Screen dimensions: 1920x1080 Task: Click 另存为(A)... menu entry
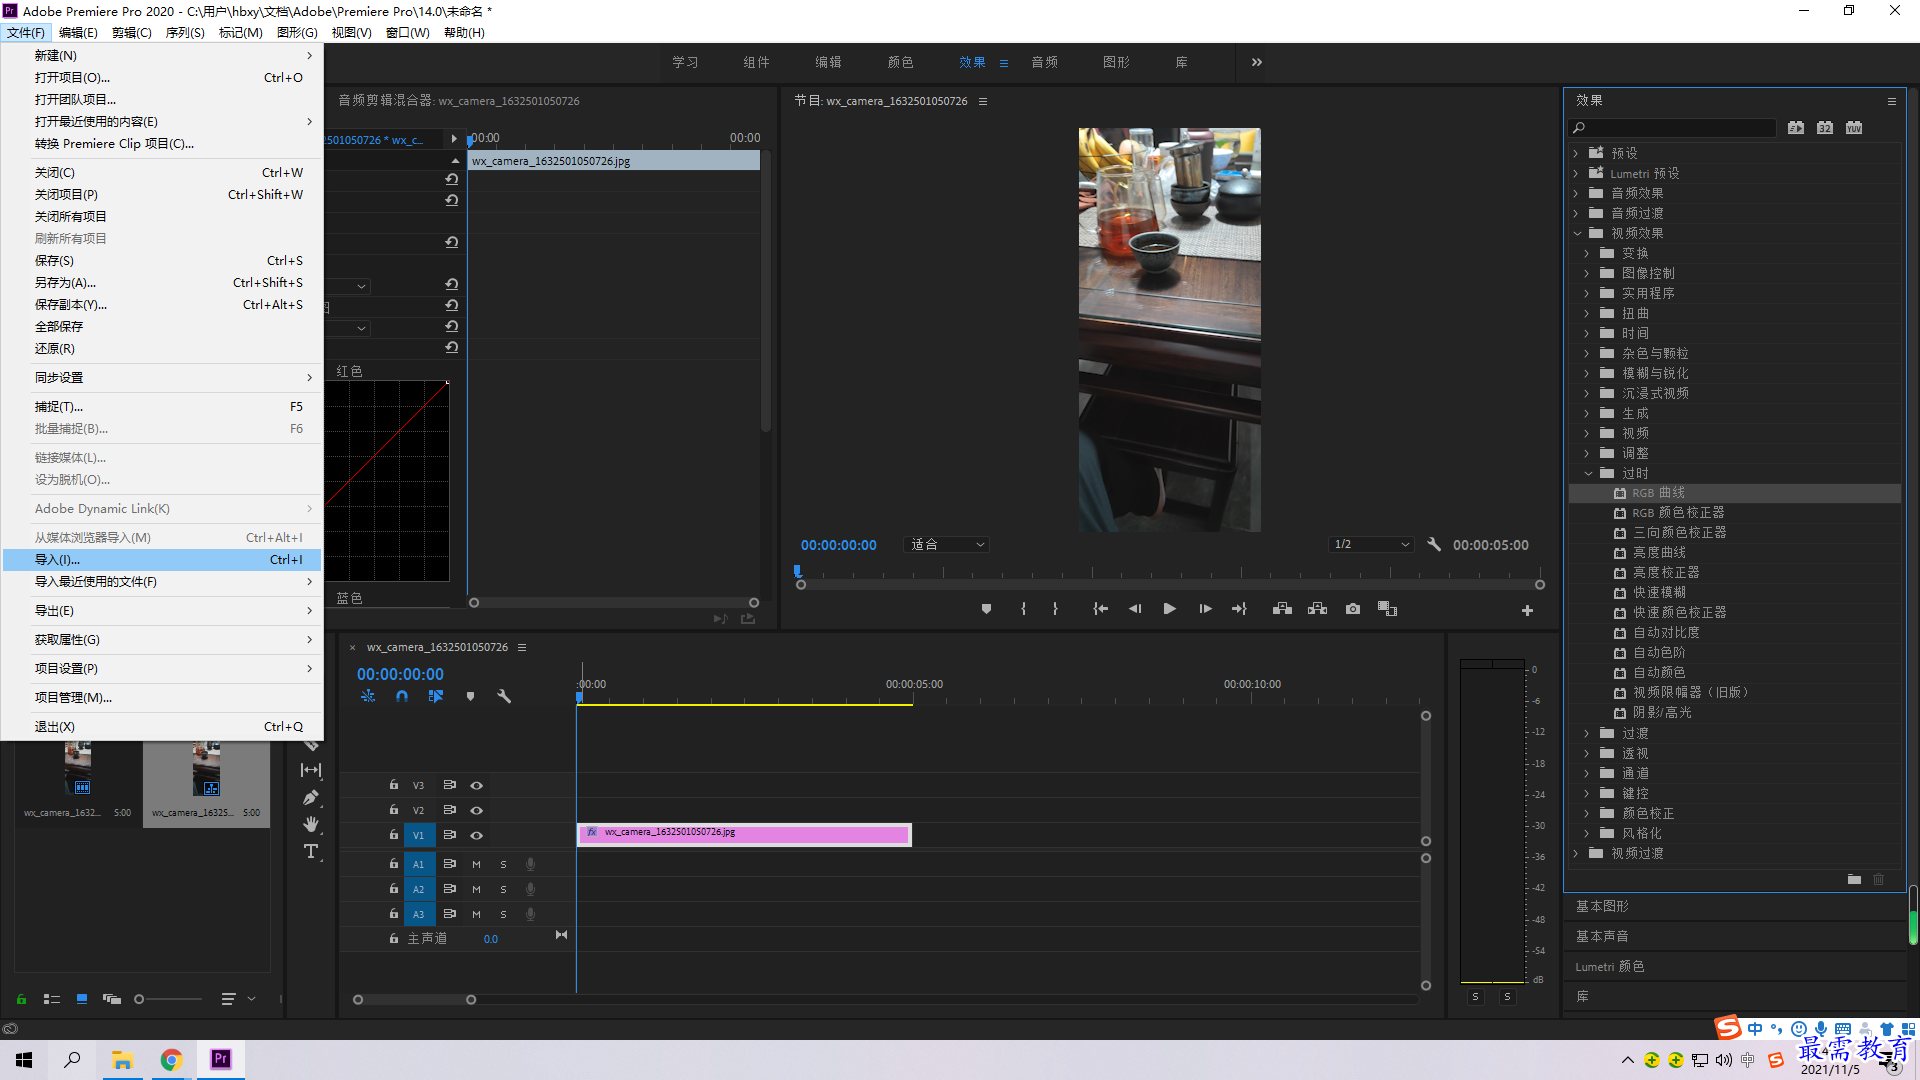[163, 283]
